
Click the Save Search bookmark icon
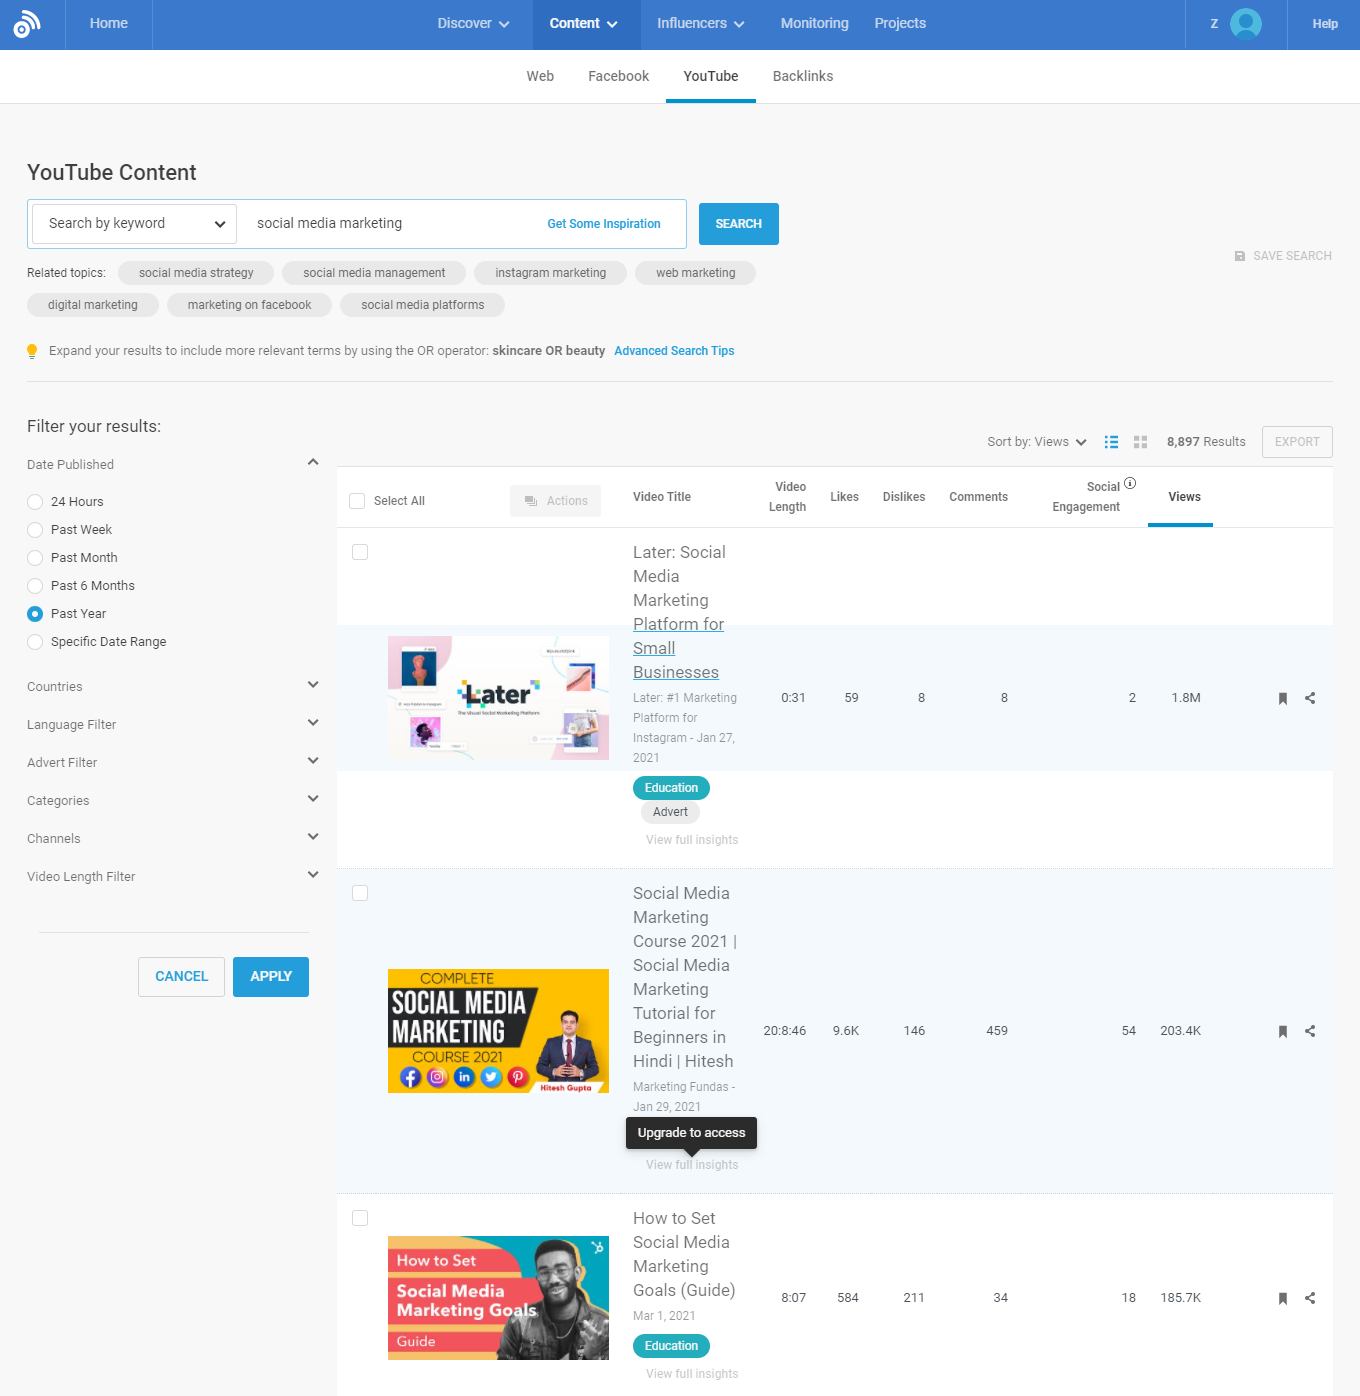(1240, 256)
